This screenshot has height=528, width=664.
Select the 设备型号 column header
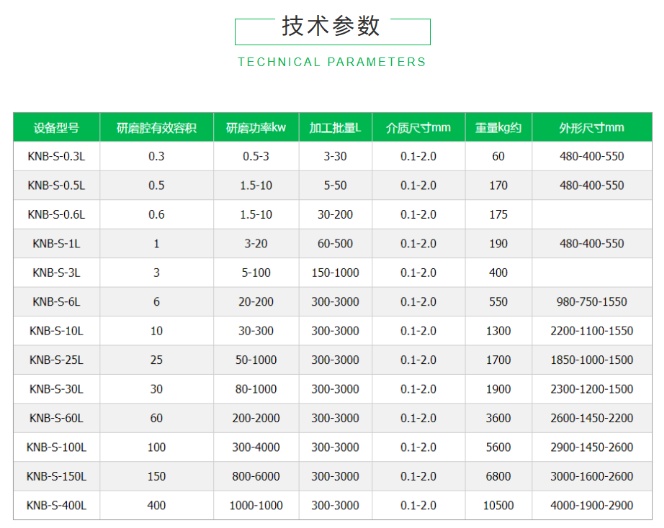56,128
